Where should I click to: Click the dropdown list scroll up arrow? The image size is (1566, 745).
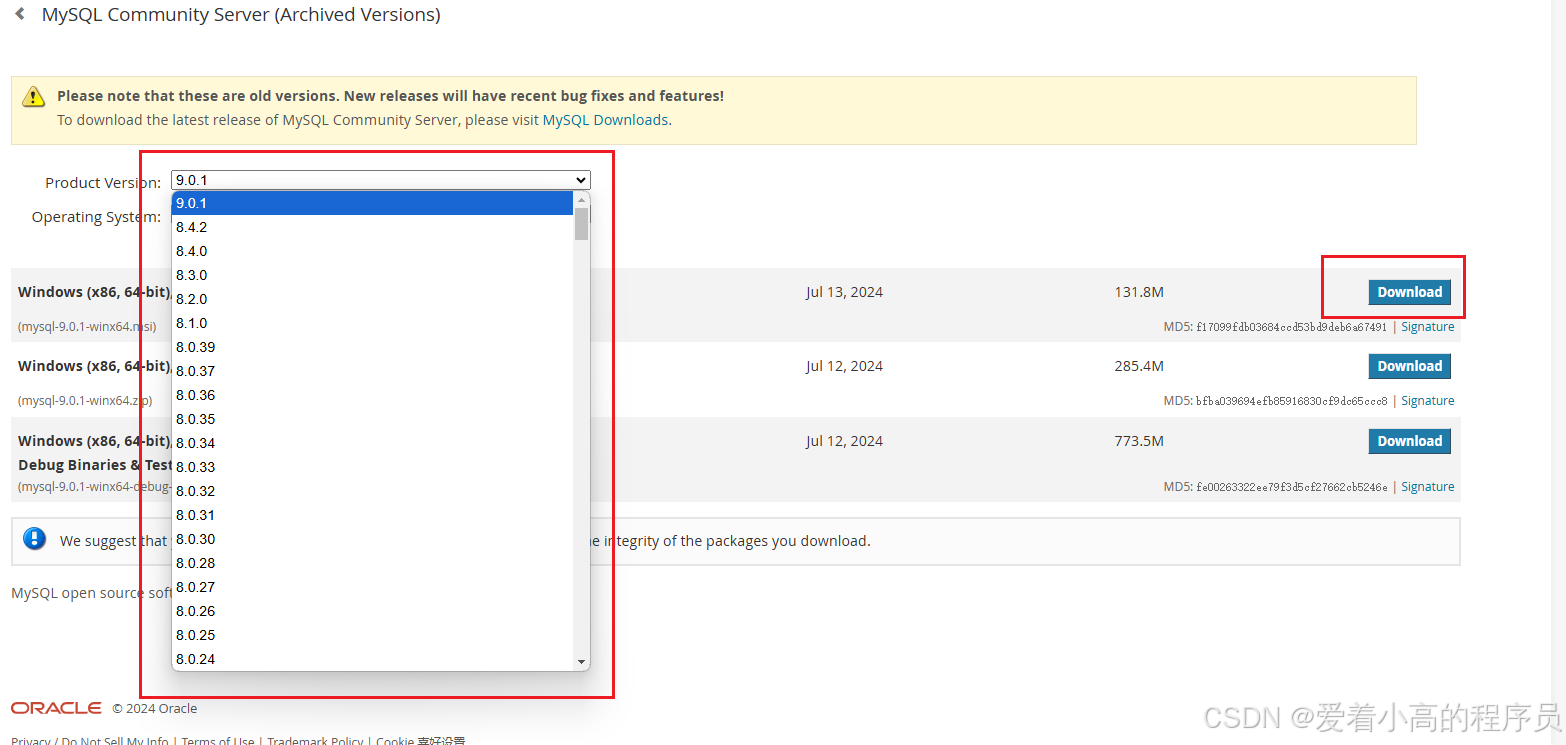pos(581,200)
